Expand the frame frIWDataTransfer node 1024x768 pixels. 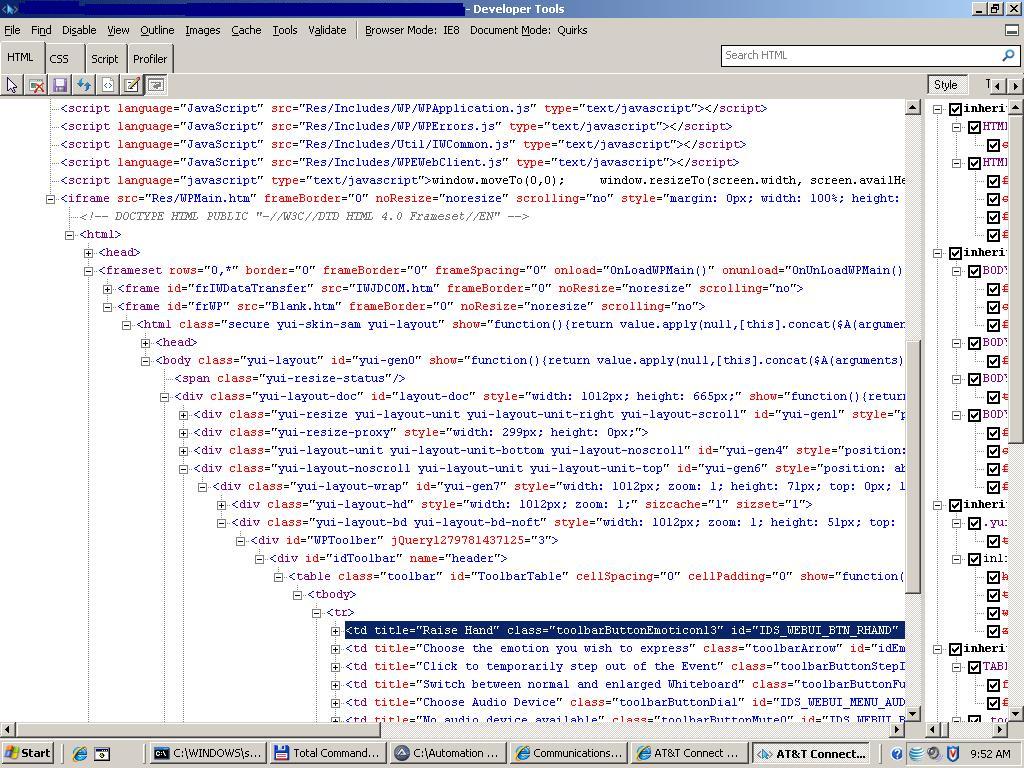coord(107,289)
